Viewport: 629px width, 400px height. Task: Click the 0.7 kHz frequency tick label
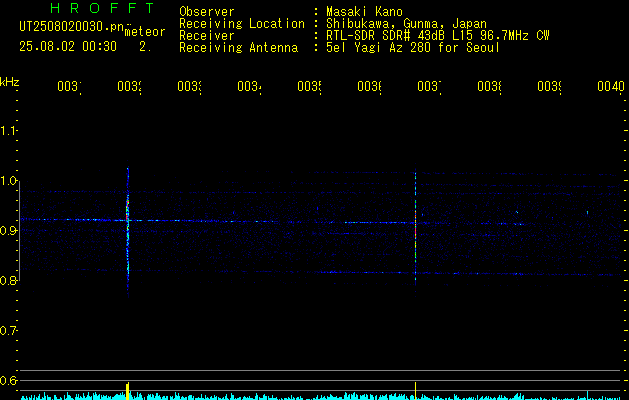click(8, 330)
